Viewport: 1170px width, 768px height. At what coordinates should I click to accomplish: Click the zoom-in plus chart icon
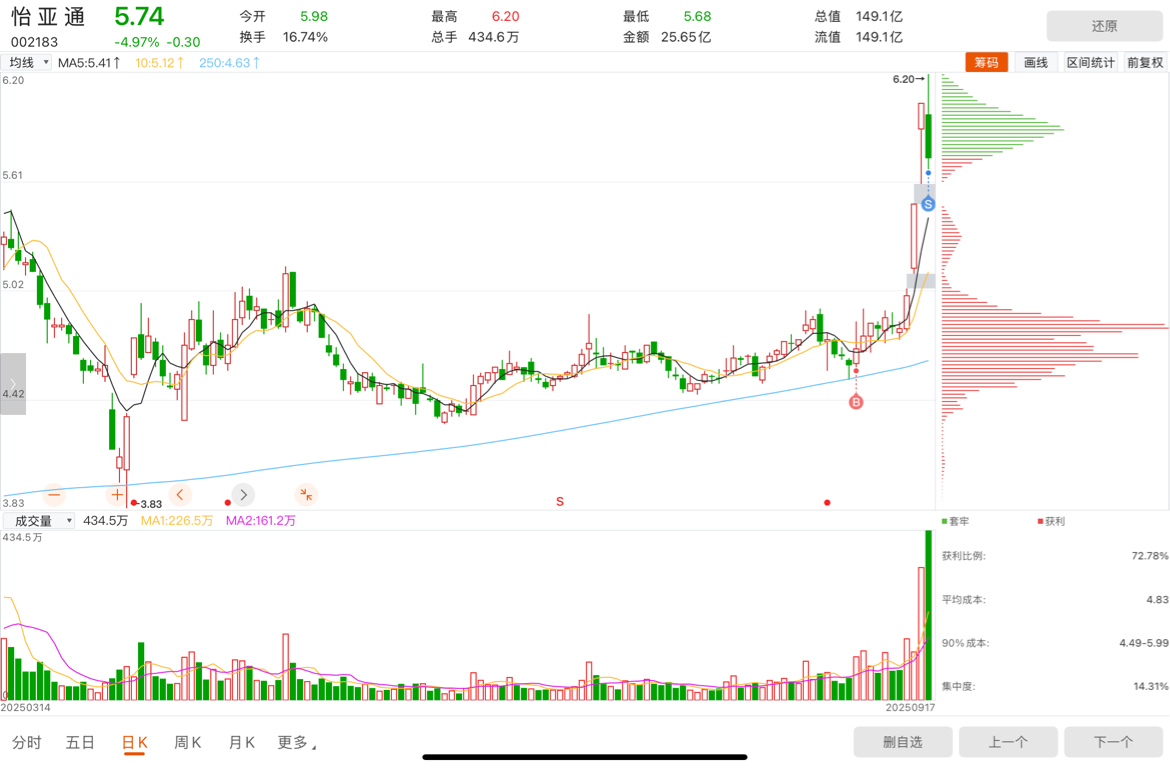coord(117,494)
